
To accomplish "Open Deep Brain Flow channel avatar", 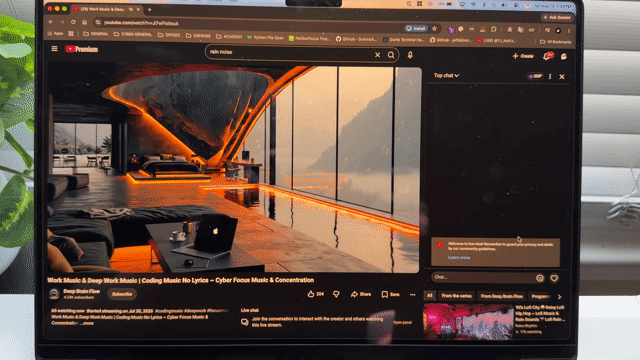I will click(54, 293).
